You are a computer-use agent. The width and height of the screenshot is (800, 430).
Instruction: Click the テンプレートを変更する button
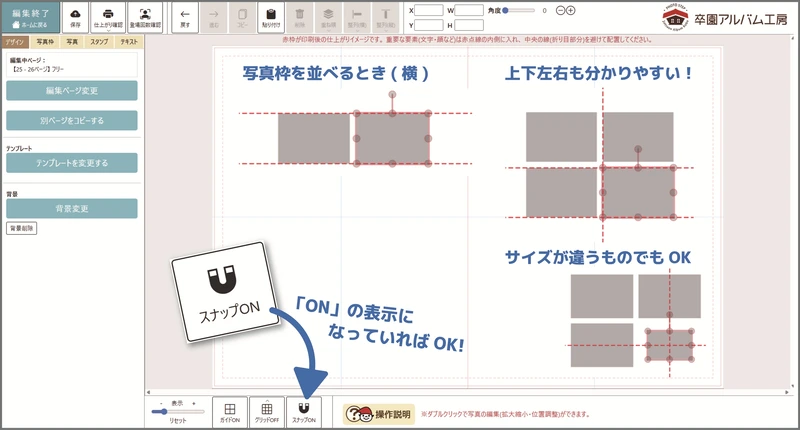click(x=71, y=163)
